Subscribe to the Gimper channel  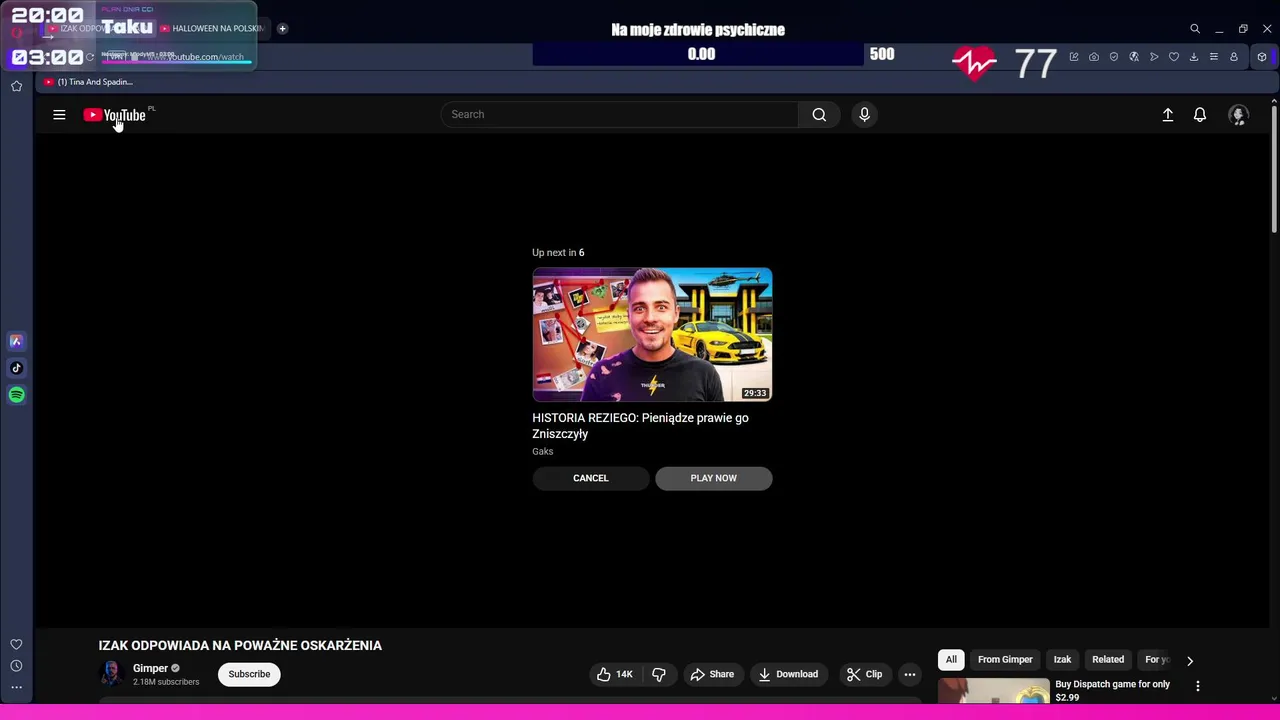click(249, 674)
